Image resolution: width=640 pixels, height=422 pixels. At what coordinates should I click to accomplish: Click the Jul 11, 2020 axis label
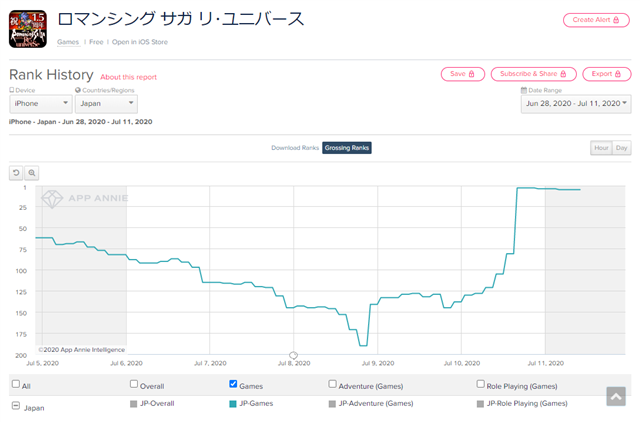pyautogui.click(x=545, y=363)
